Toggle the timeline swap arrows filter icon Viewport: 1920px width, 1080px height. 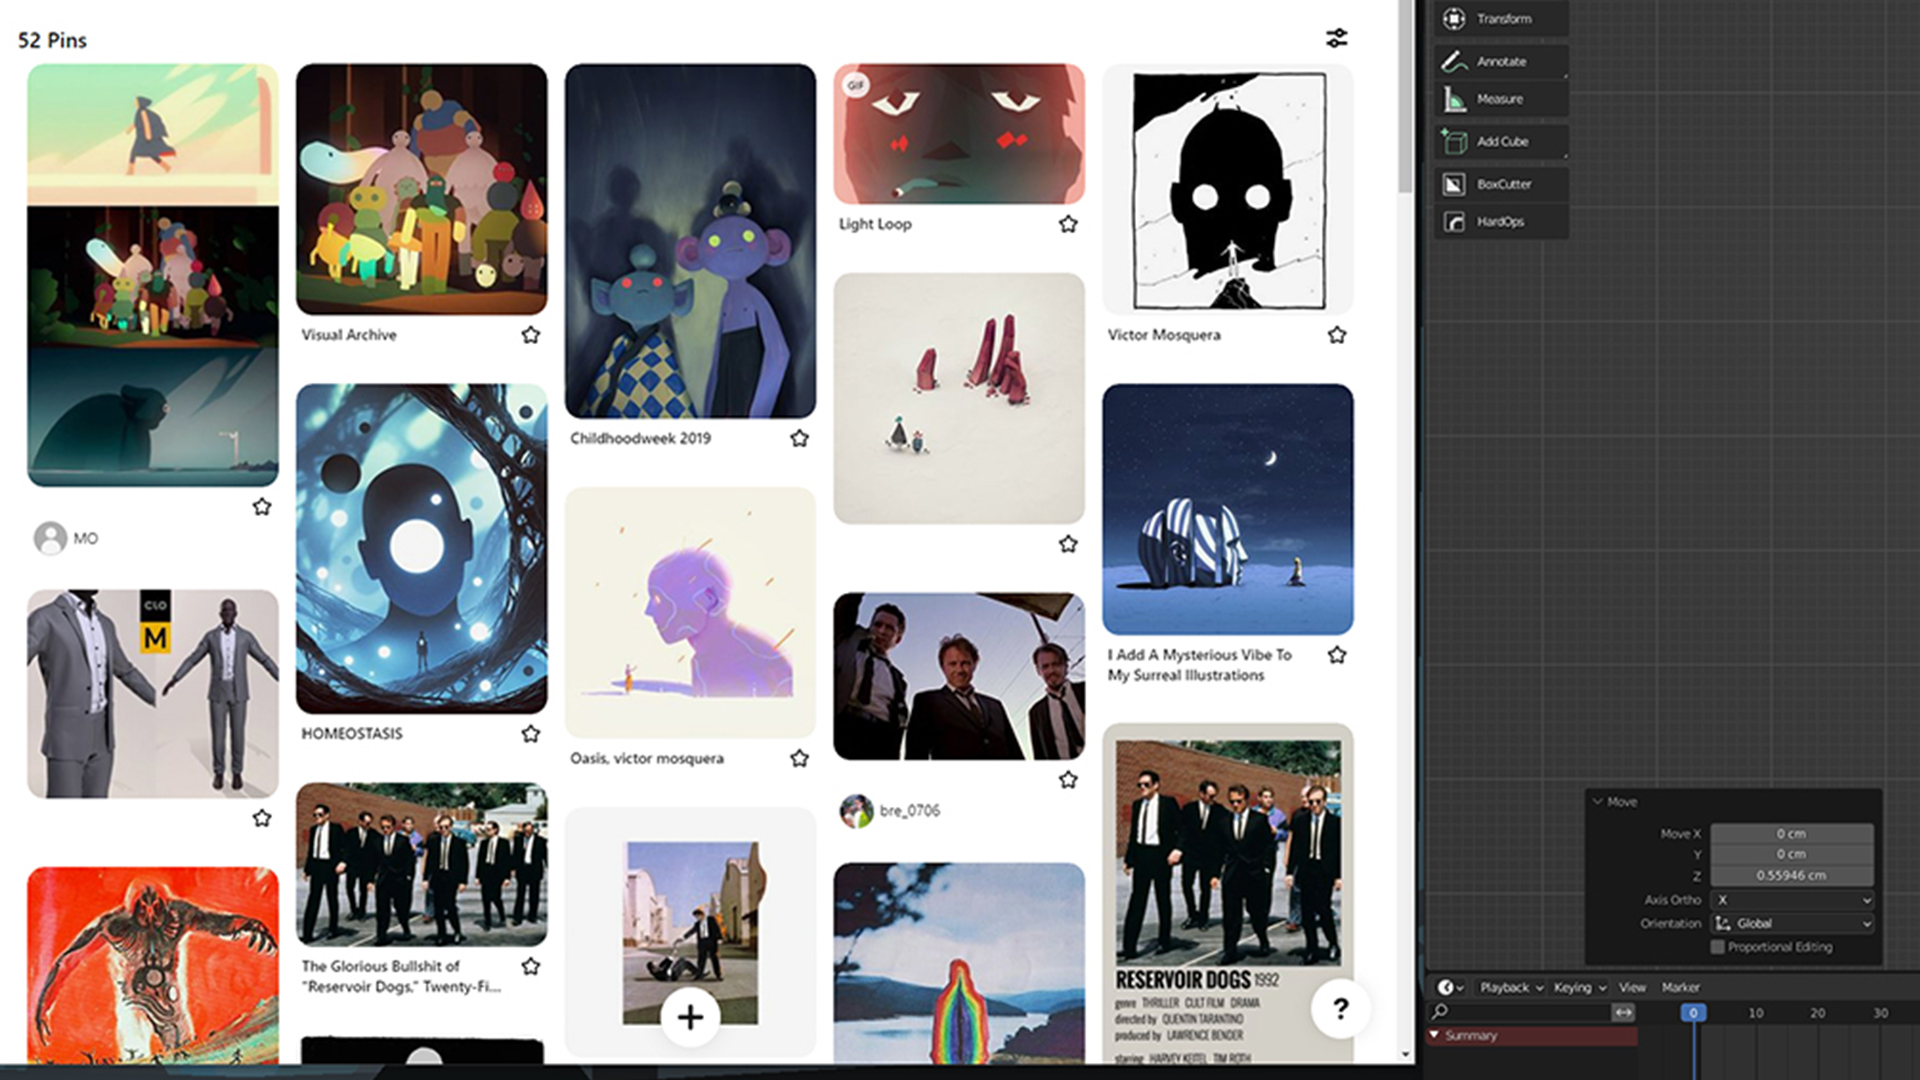1623,1012
